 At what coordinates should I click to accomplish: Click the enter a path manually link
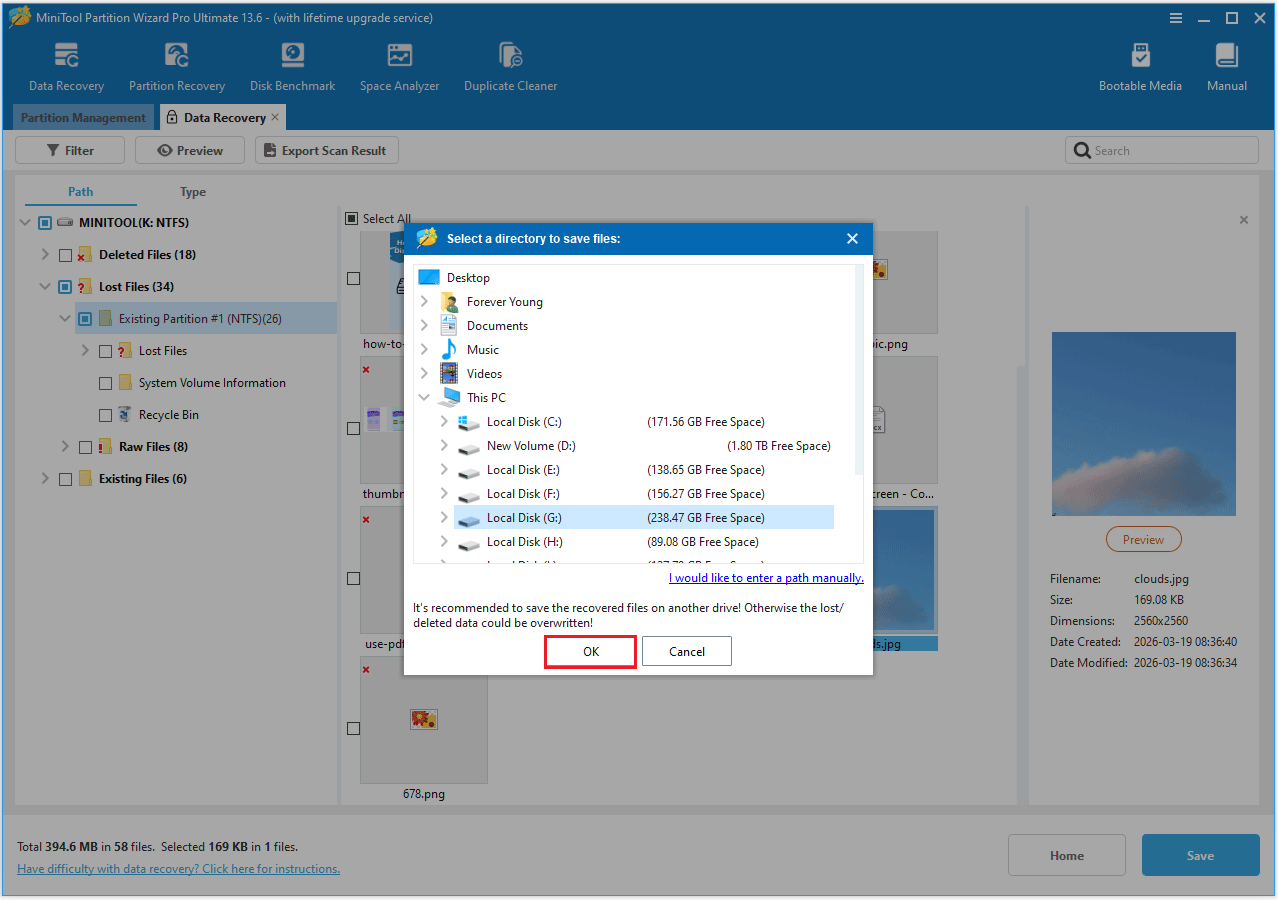(x=765, y=577)
